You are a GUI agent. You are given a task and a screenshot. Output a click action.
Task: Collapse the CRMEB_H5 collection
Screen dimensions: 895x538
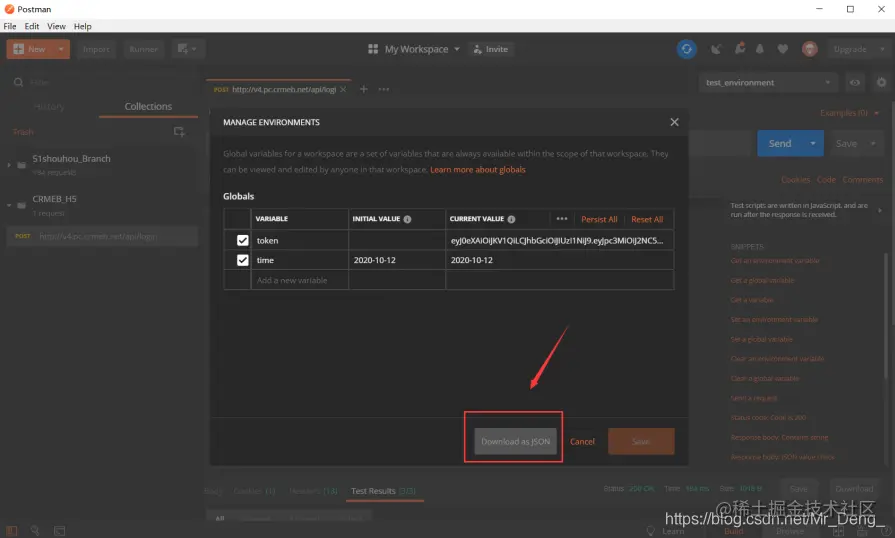tap(9, 205)
